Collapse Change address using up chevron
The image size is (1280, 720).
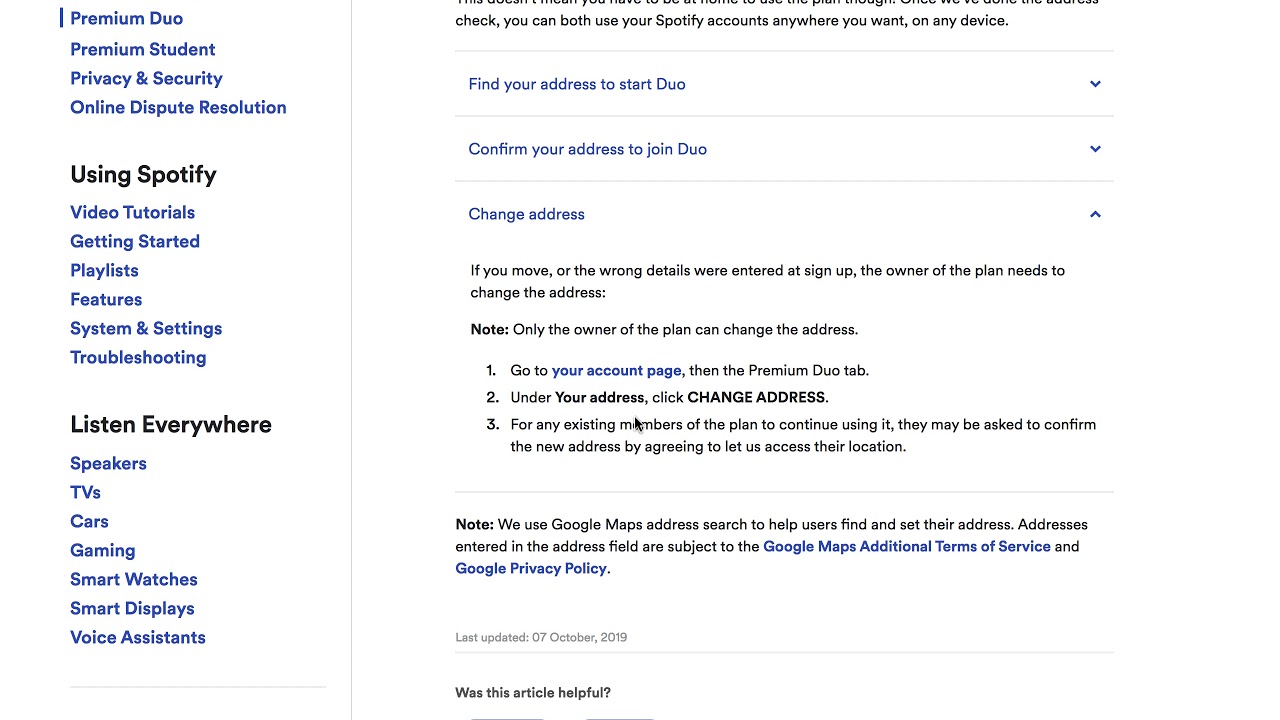click(x=1095, y=214)
